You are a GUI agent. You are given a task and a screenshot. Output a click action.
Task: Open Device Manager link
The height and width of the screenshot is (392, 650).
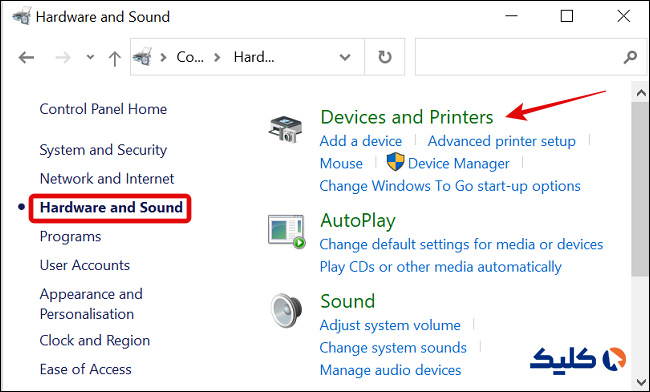458,164
